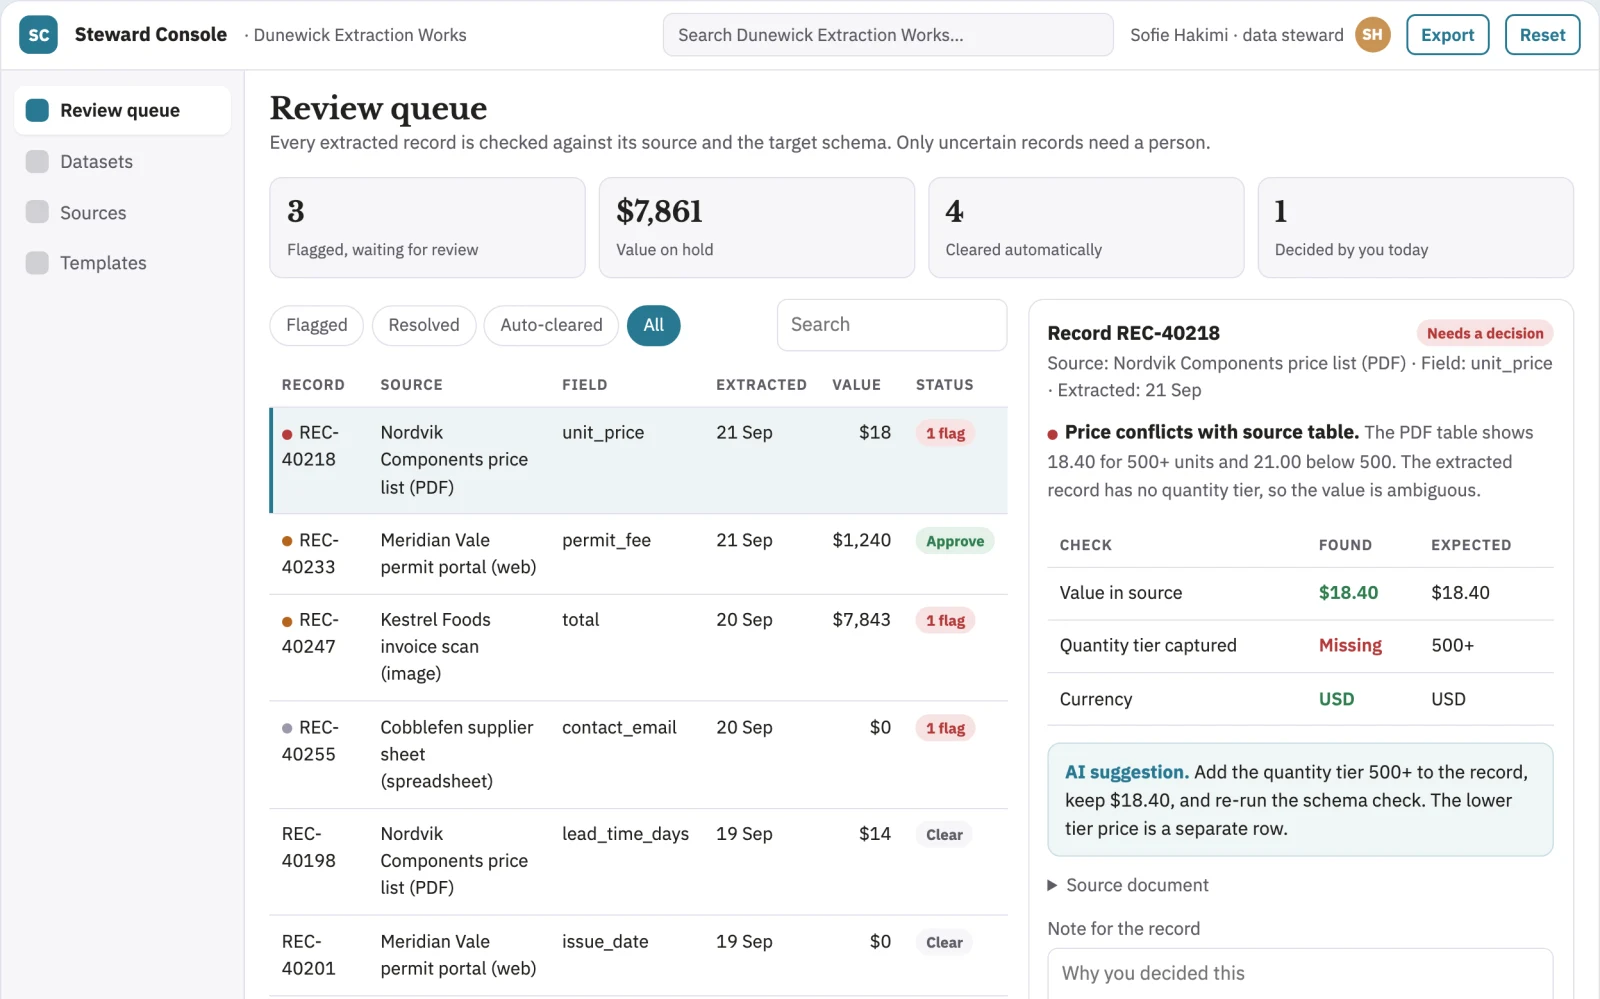Open the SH user avatar
Image resolution: width=1600 pixels, height=999 pixels.
click(1372, 35)
